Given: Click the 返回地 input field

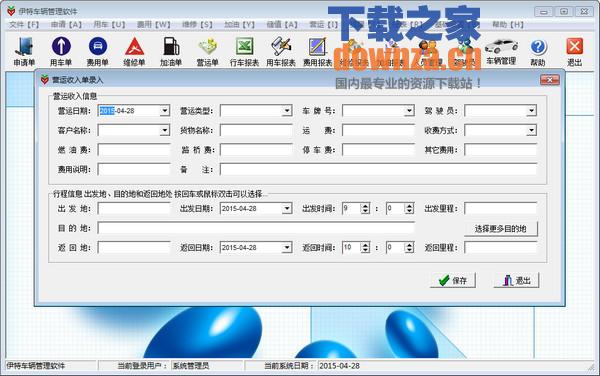Looking at the screenshot, I should 134,247.
